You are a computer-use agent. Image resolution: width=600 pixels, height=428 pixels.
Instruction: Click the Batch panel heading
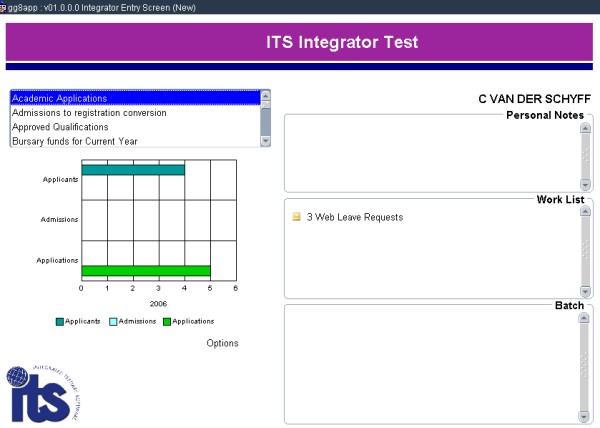[x=569, y=306]
